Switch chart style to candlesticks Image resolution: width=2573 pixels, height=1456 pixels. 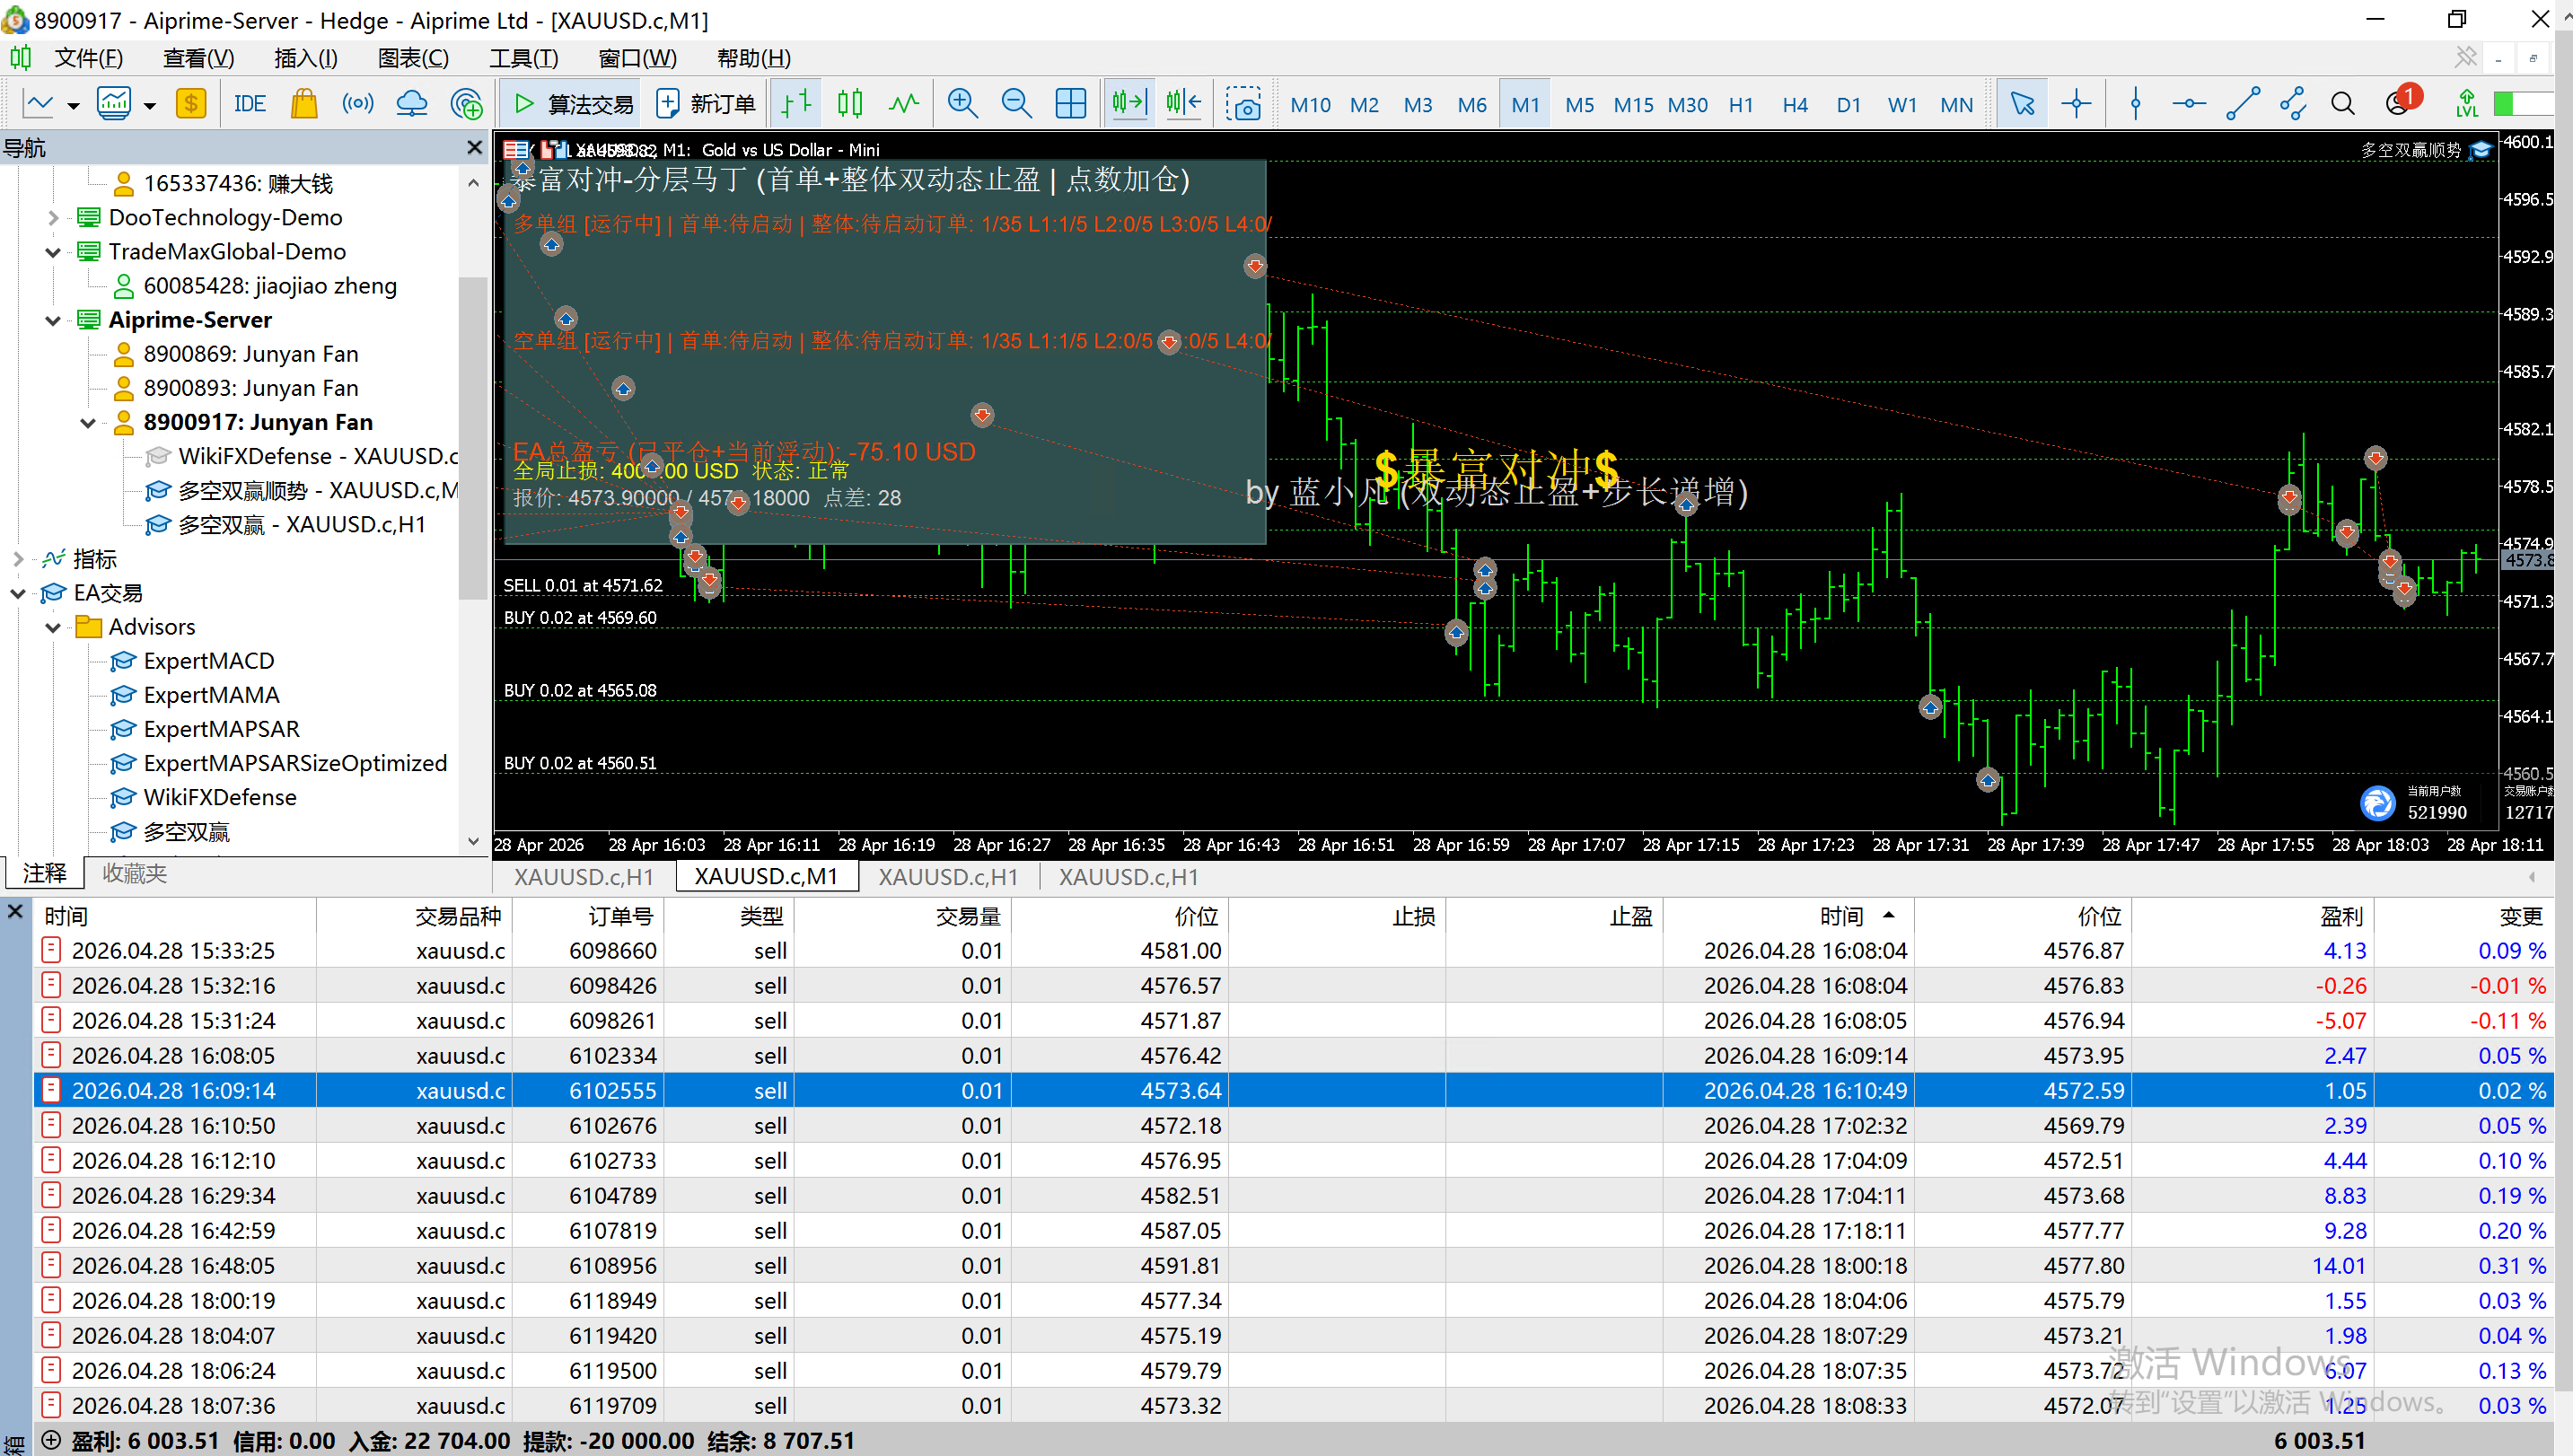click(x=849, y=104)
